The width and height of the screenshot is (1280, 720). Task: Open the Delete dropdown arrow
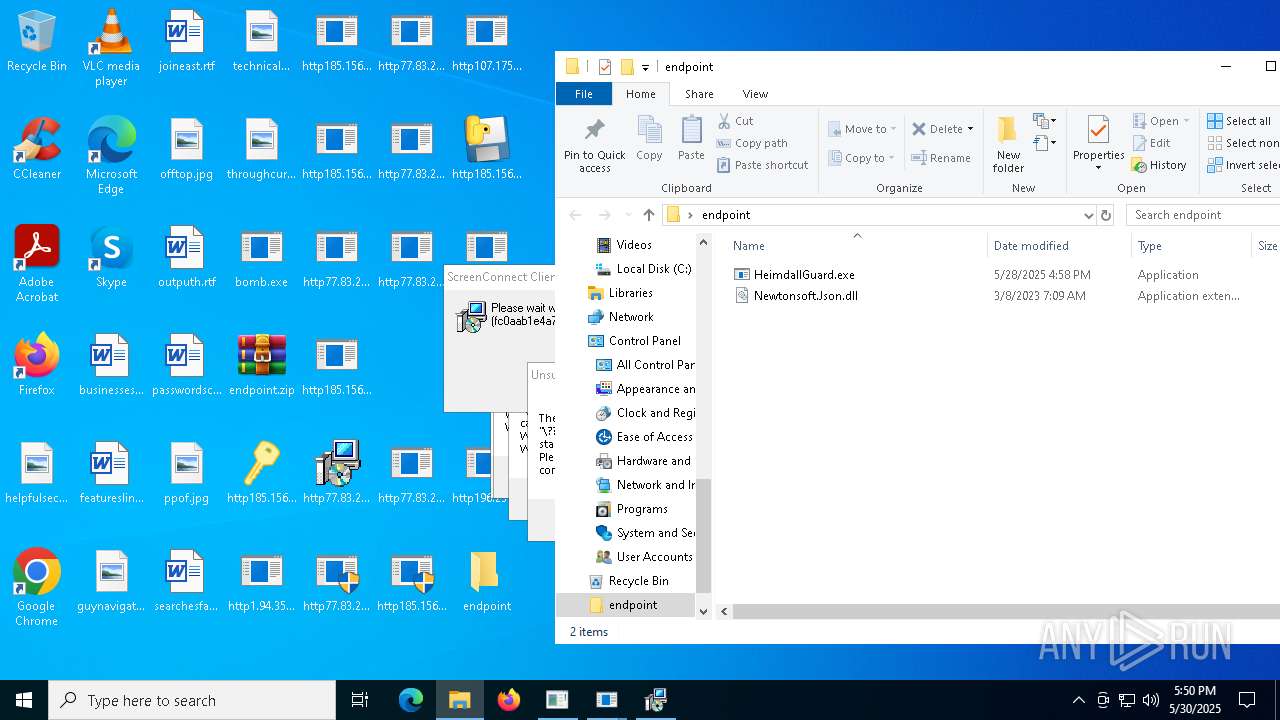[x=970, y=129]
